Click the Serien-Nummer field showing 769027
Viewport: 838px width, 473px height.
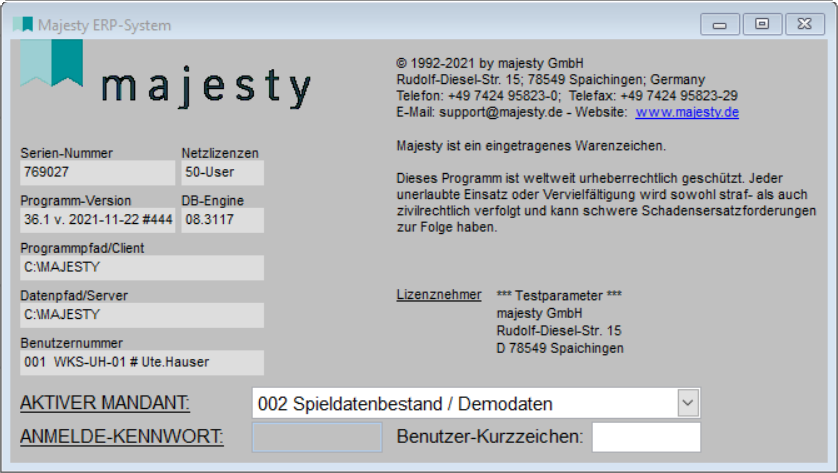point(97,173)
